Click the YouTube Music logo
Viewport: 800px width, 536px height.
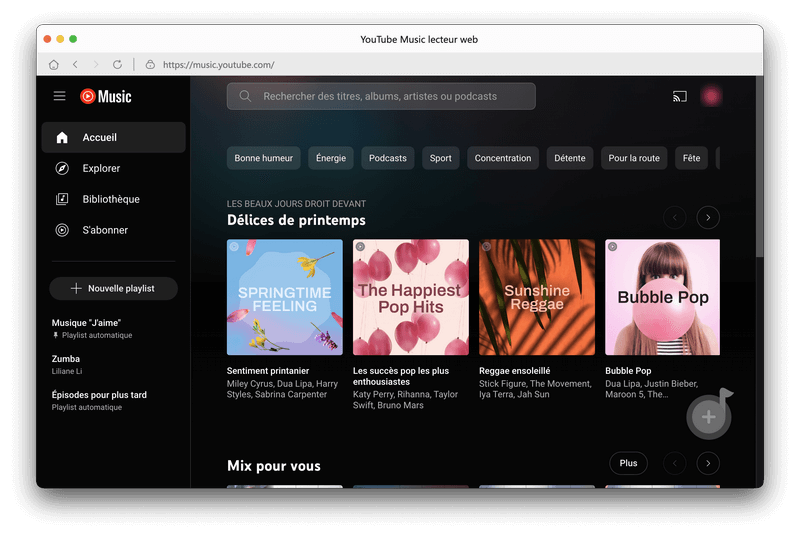[106, 96]
